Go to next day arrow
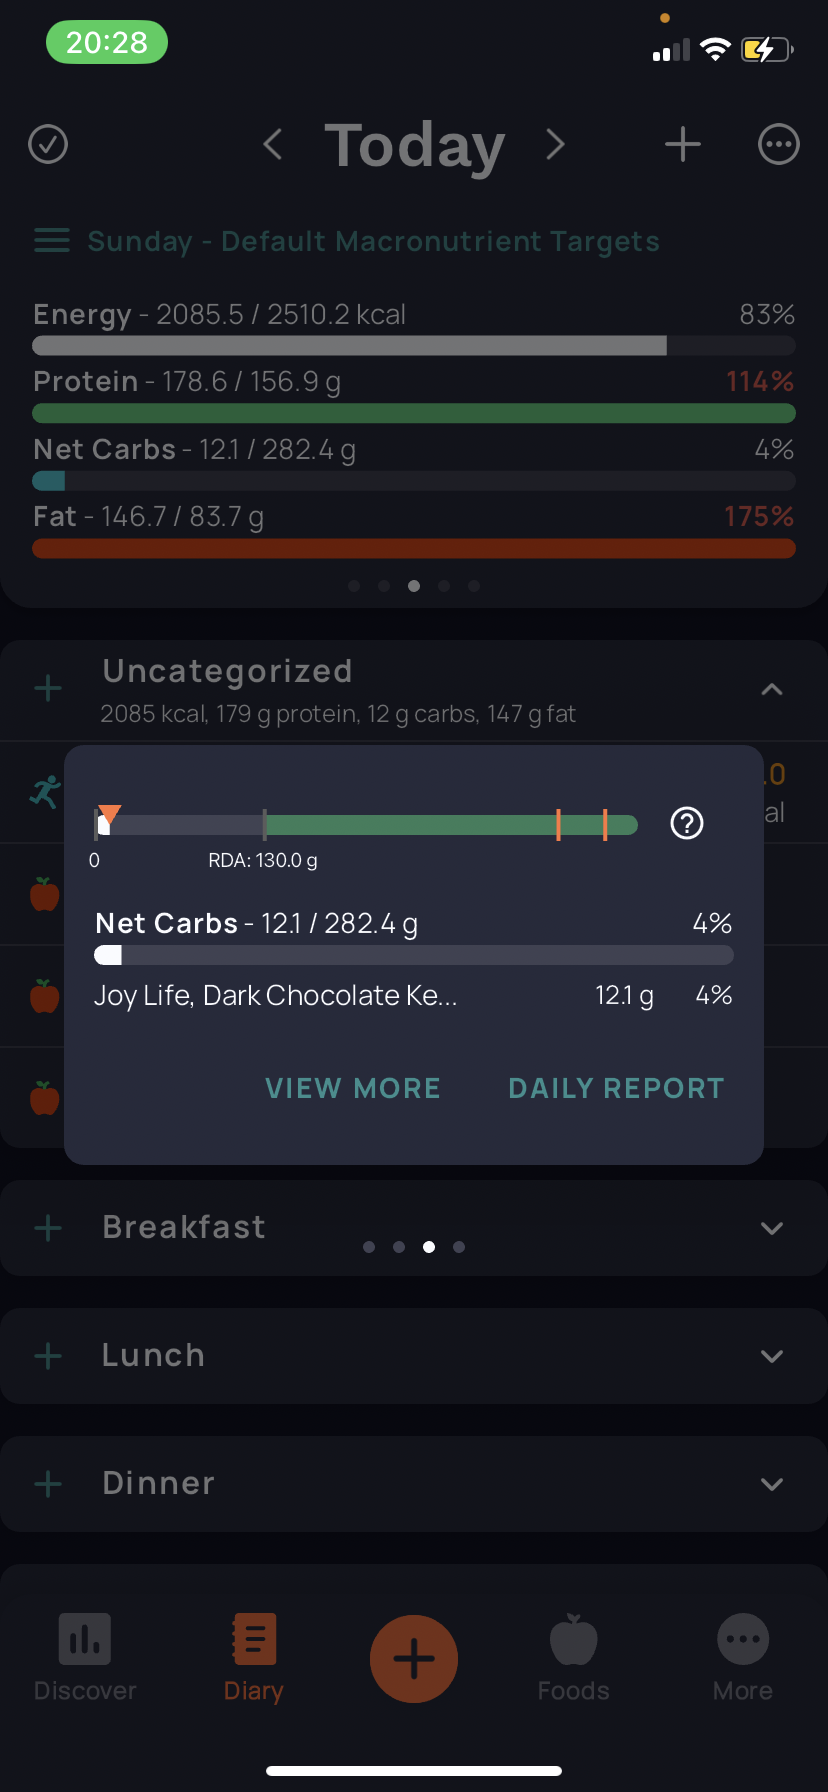This screenshot has width=828, height=1792. [556, 144]
